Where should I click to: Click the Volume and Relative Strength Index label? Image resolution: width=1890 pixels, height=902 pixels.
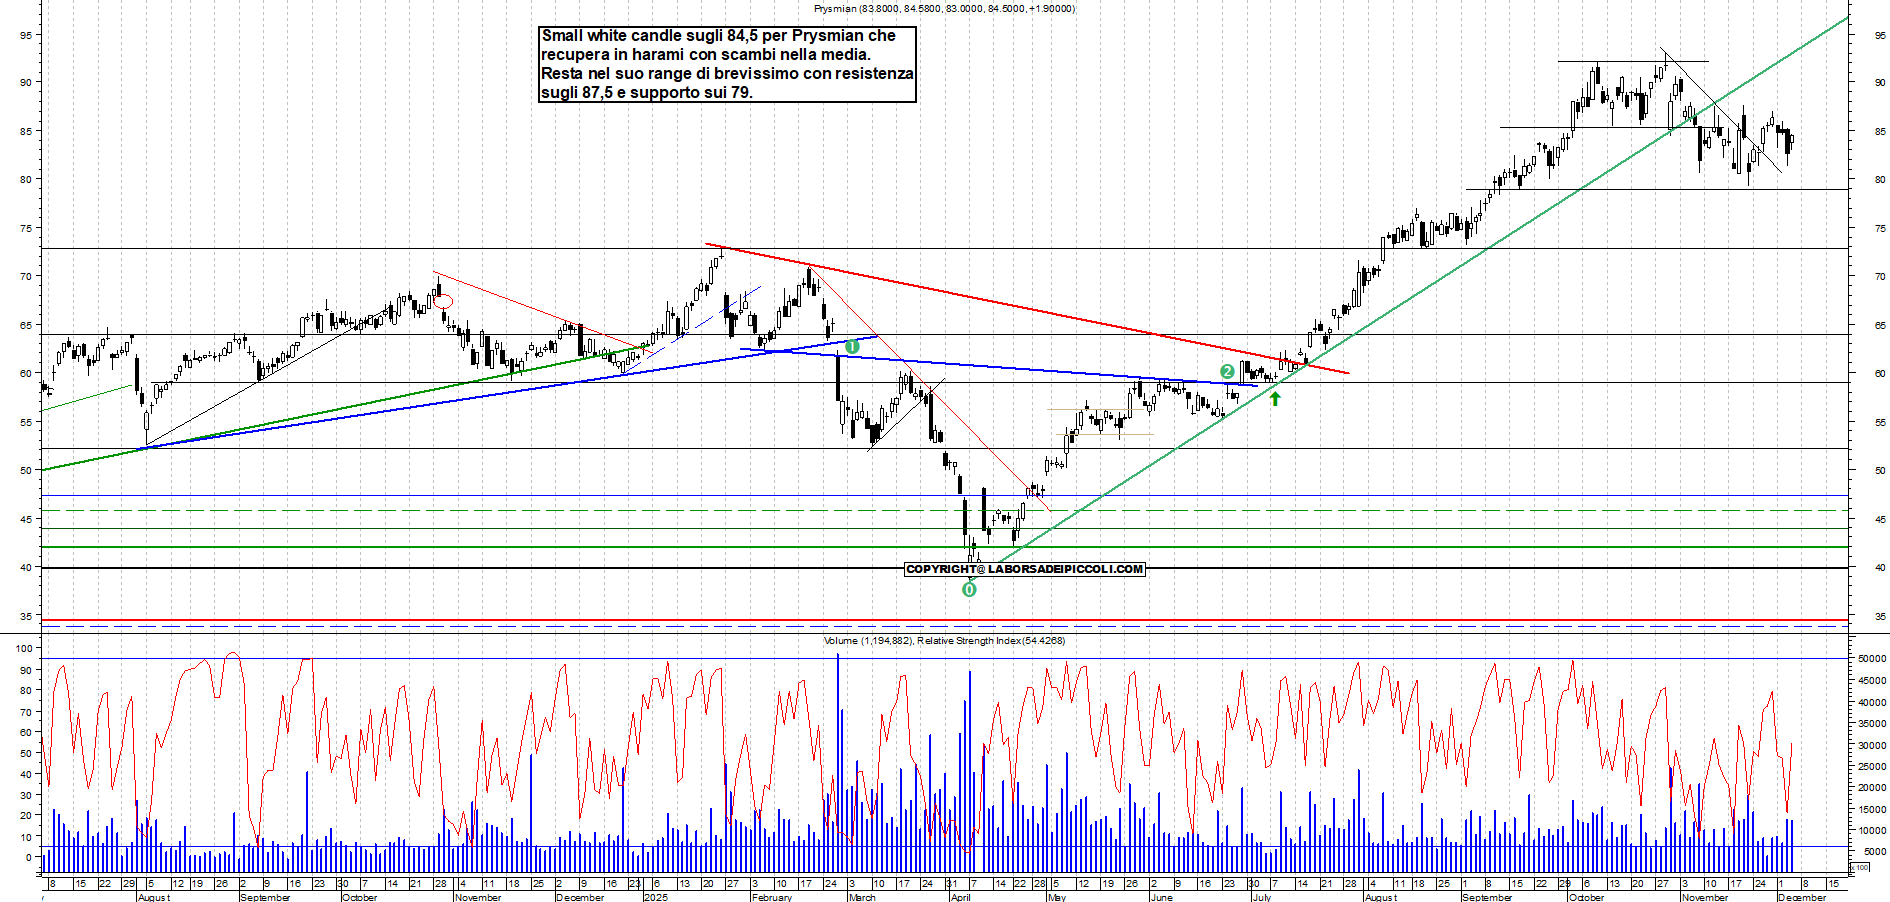944,640
